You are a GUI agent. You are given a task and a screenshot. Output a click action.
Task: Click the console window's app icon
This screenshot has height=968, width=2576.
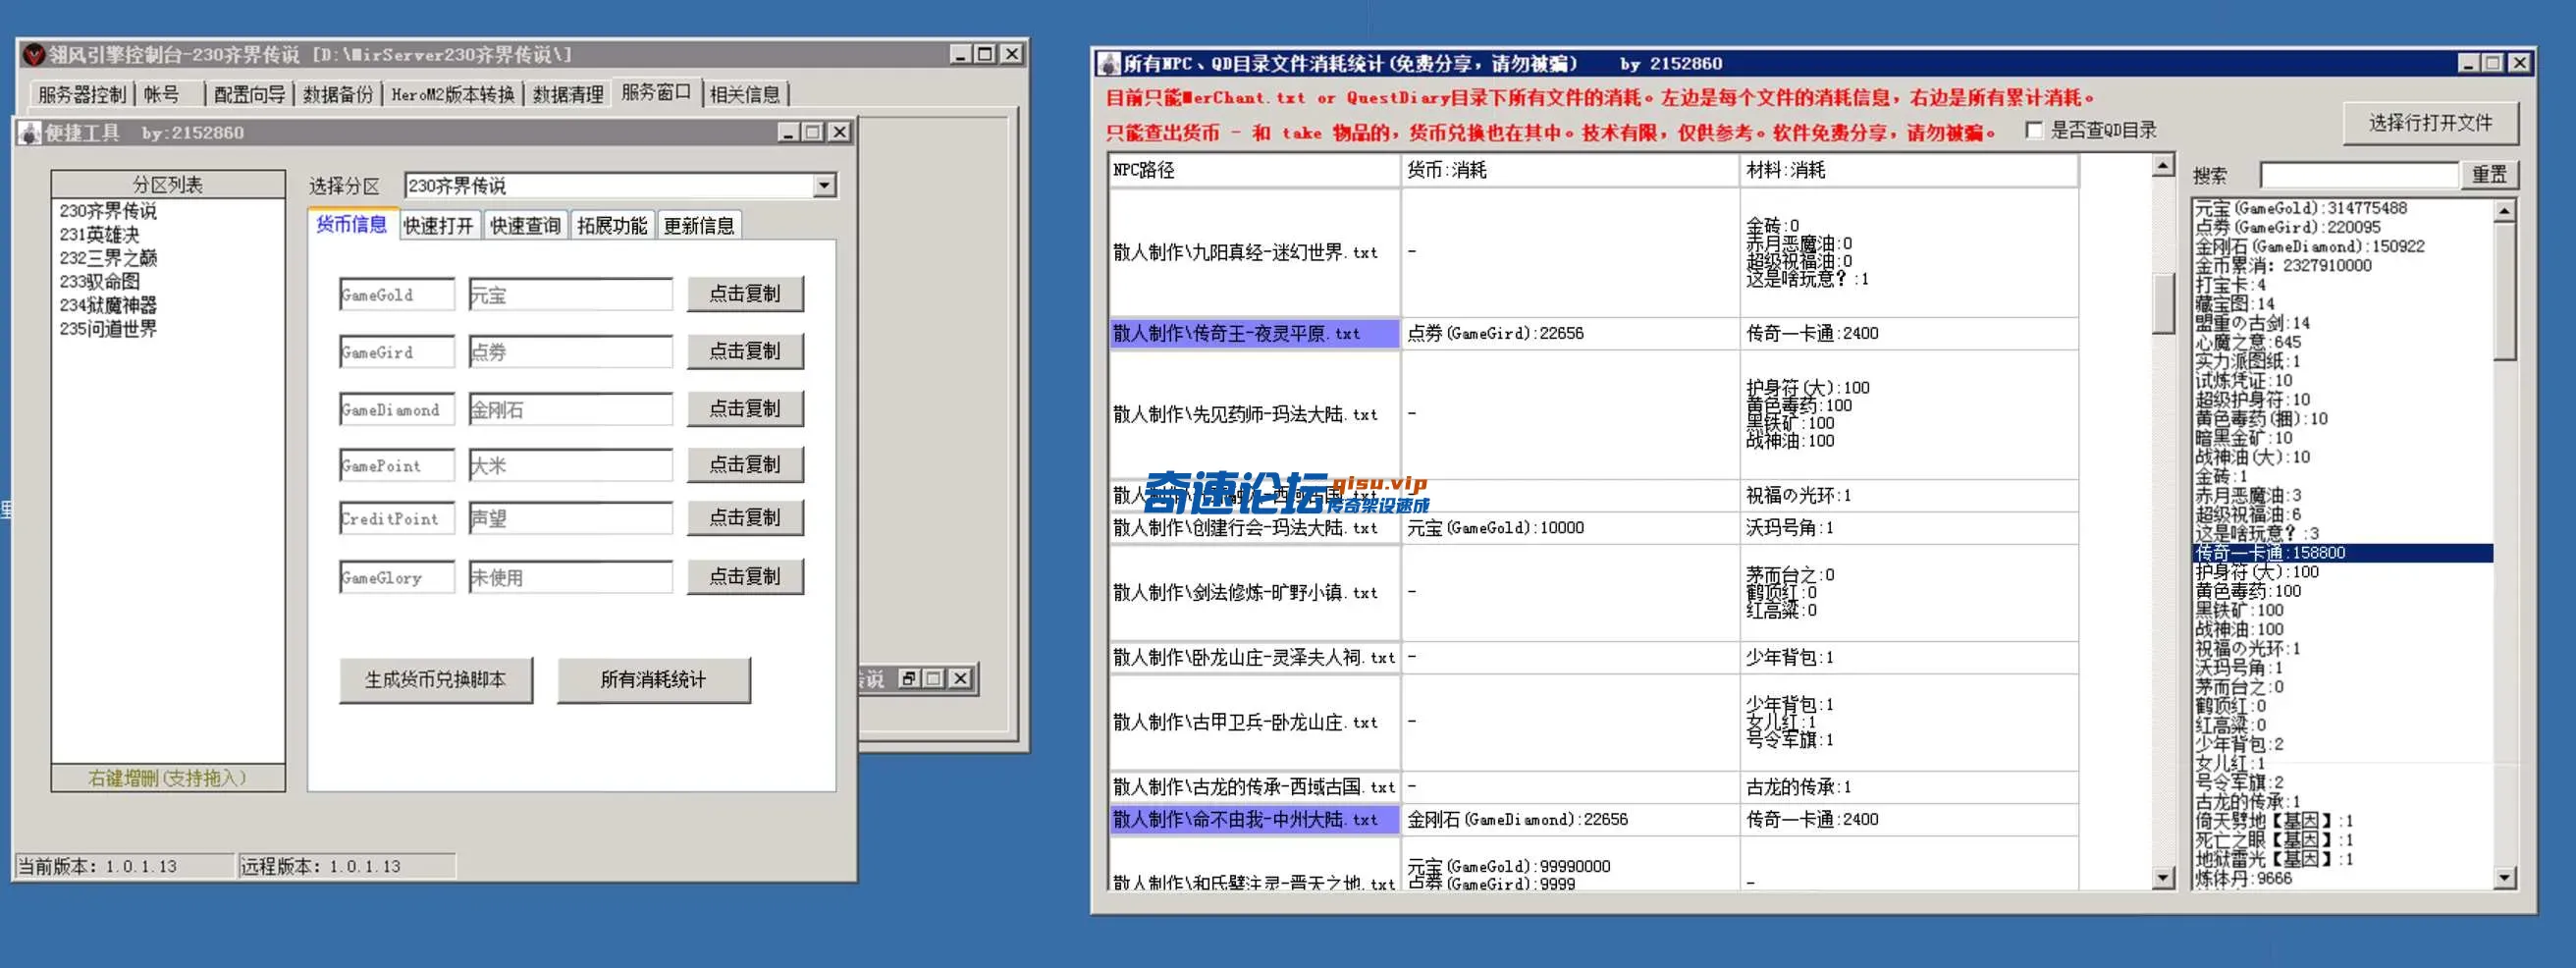click(x=34, y=54)
